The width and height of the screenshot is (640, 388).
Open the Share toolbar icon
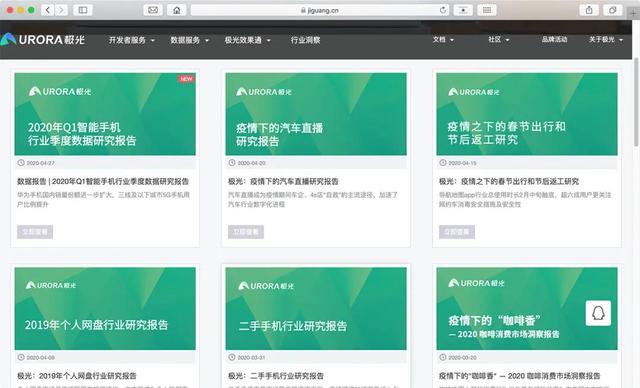pos(589,10)
